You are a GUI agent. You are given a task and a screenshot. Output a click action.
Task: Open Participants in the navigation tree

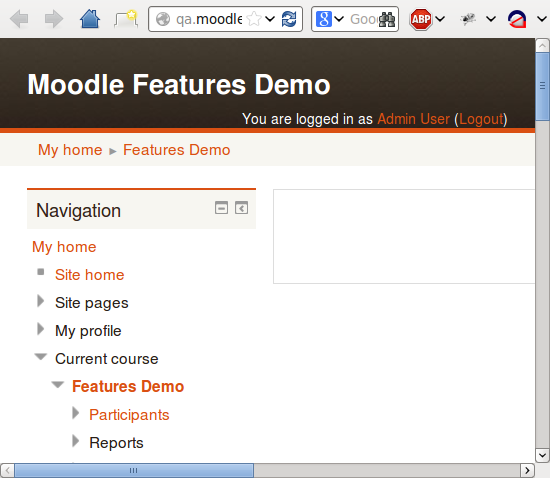pyautogui.click(x=129, y=415)
